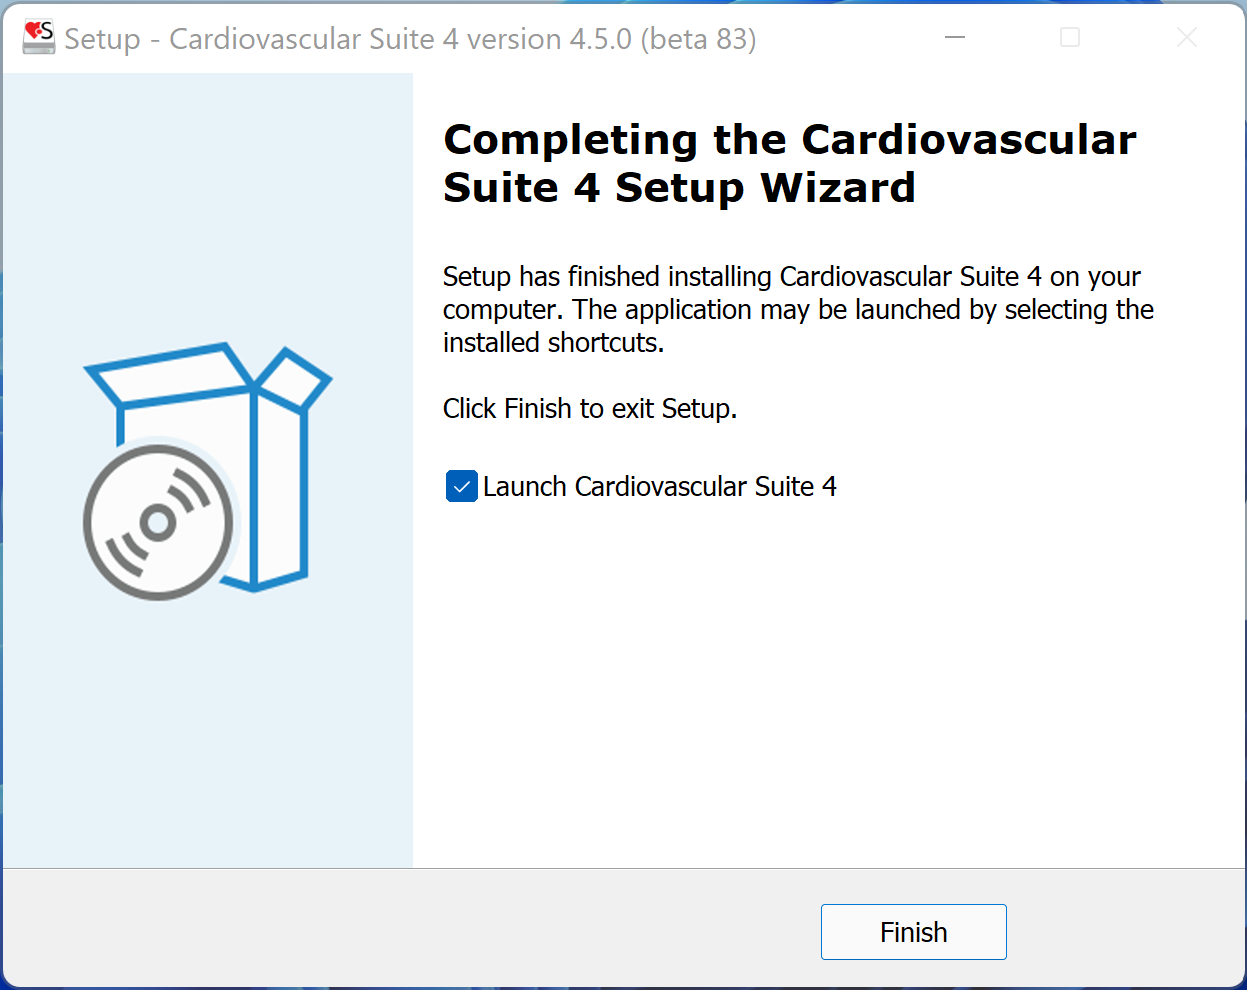Click the "Launch Cardiovascular Suite 4" label text

point(659,487)
